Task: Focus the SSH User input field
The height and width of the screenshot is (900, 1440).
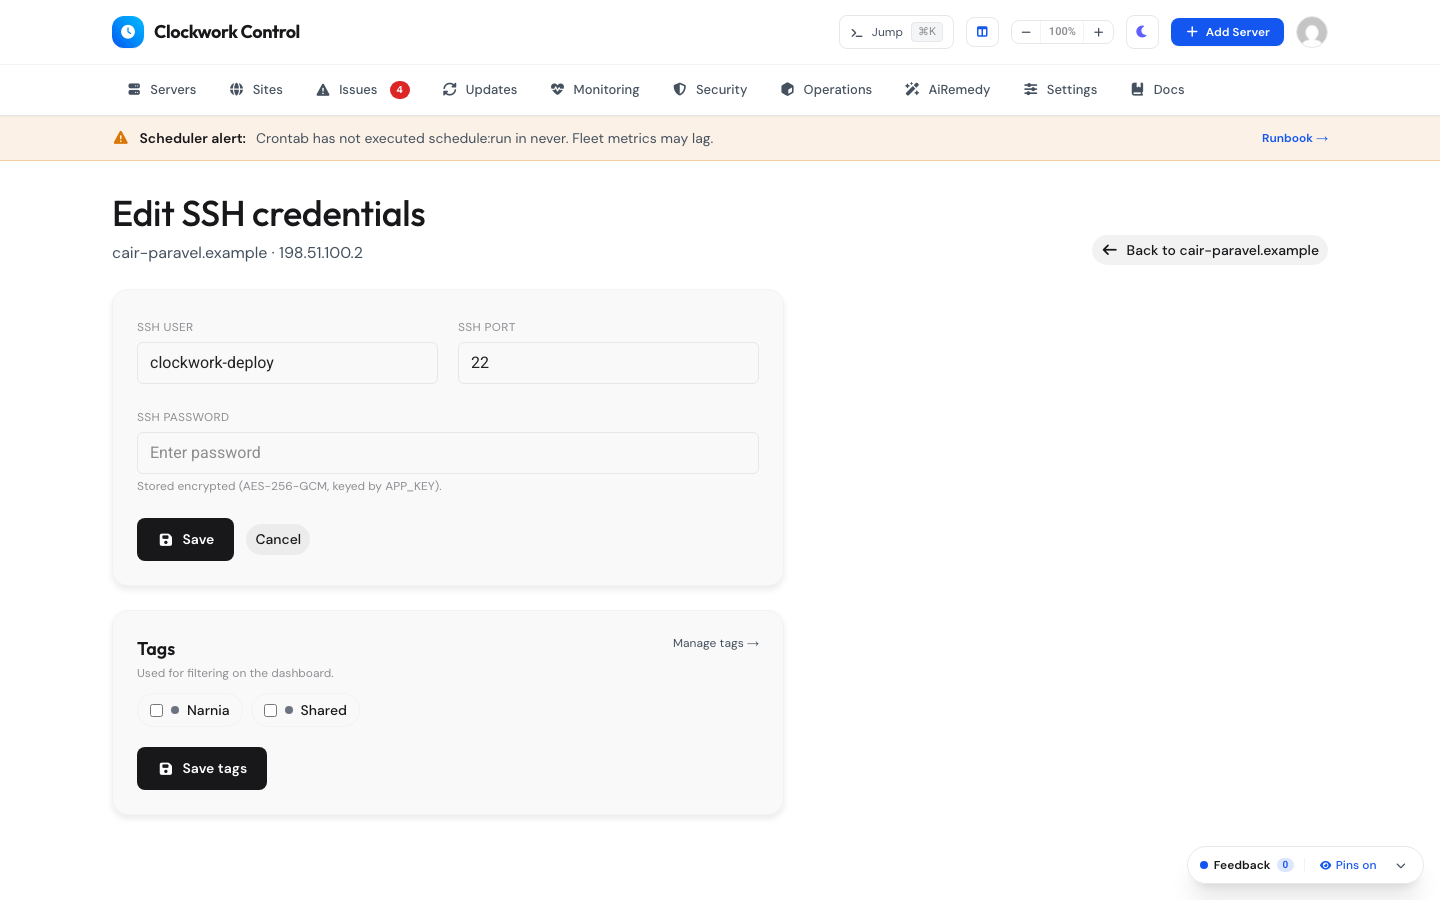Action: click(287, 363)
